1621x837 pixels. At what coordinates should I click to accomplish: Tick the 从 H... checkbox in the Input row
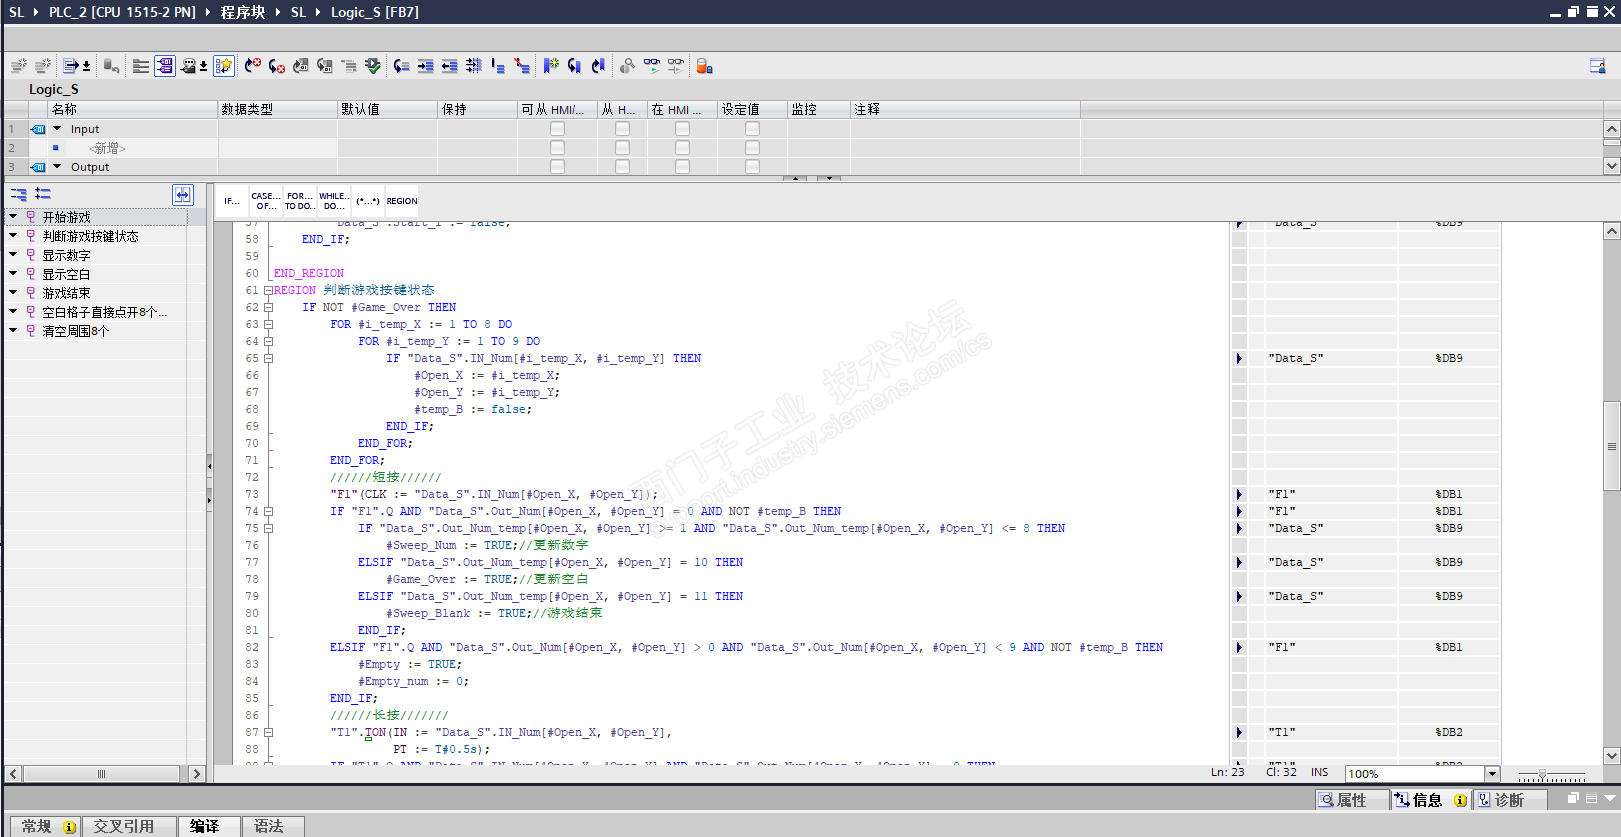pyautogui.click(x=622, y=129)
